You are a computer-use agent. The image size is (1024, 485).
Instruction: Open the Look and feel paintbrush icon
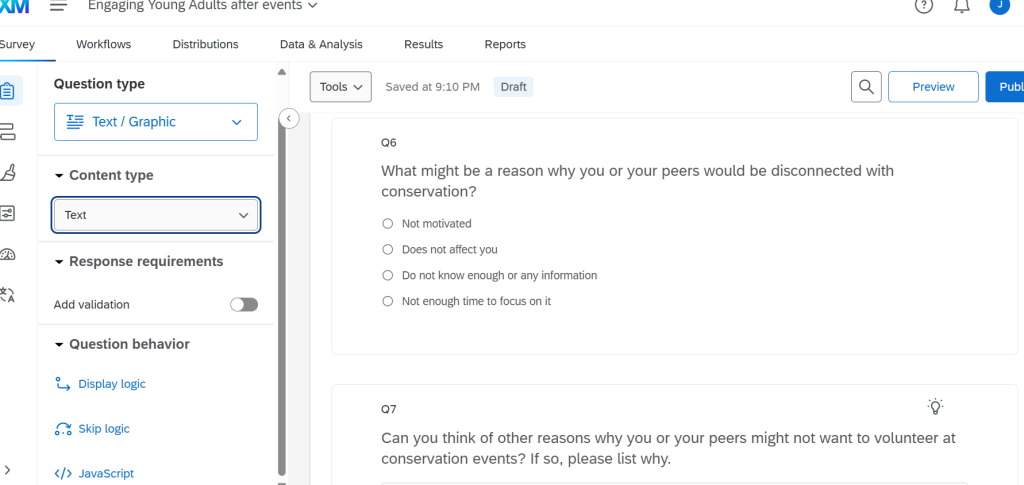point(8,172)
